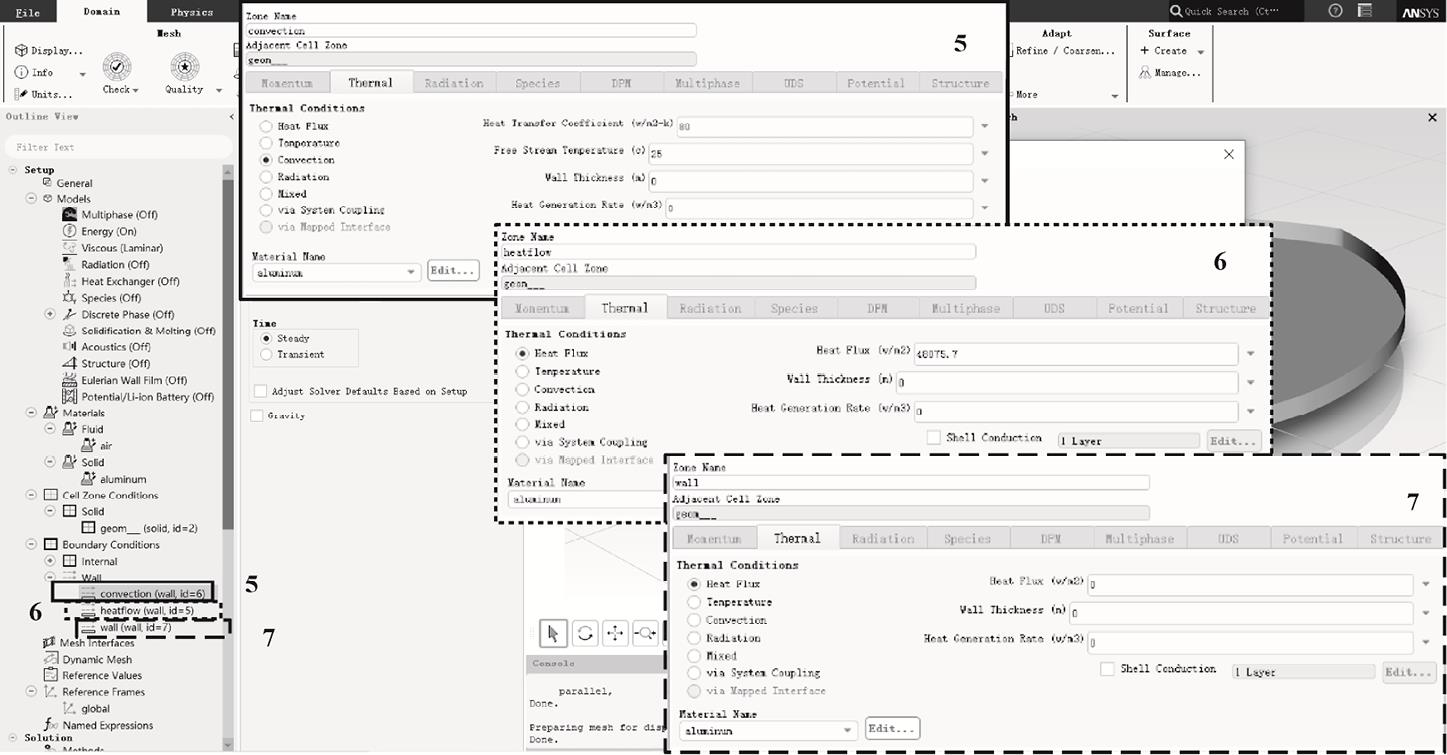Screen dimensions: 1447x755
Task: Click the mesh Info icon
Action: [x=21, y=73]
